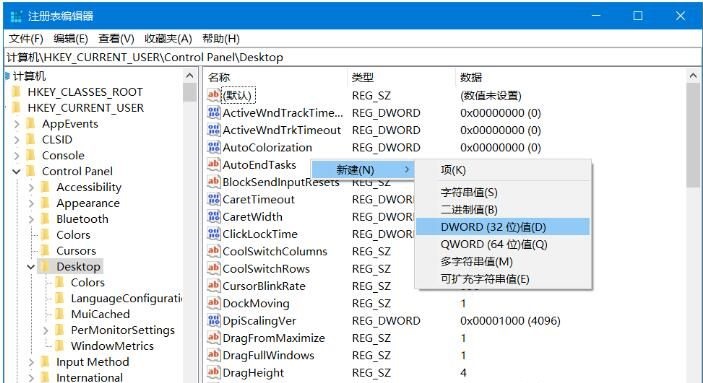This screenshot has width=703, height=383.
Task: Open the 查看(V) menu
Action: (x=117, y=39)
